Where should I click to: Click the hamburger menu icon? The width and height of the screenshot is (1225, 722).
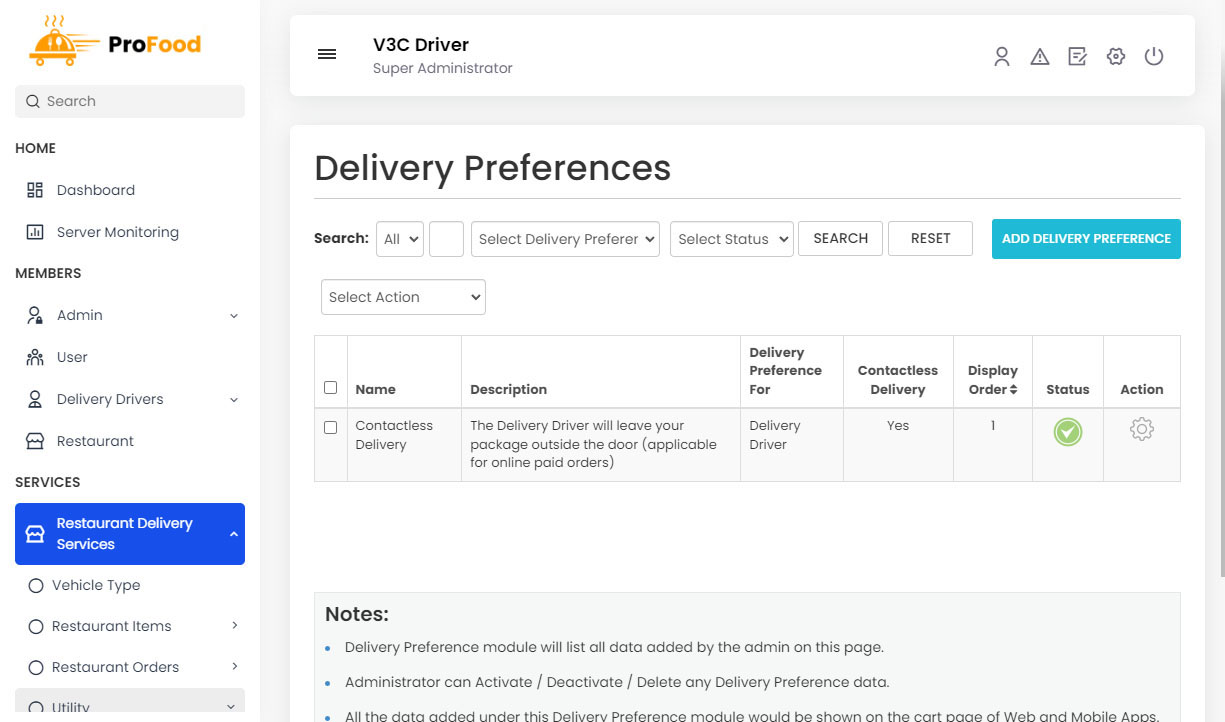coord(327,55)
